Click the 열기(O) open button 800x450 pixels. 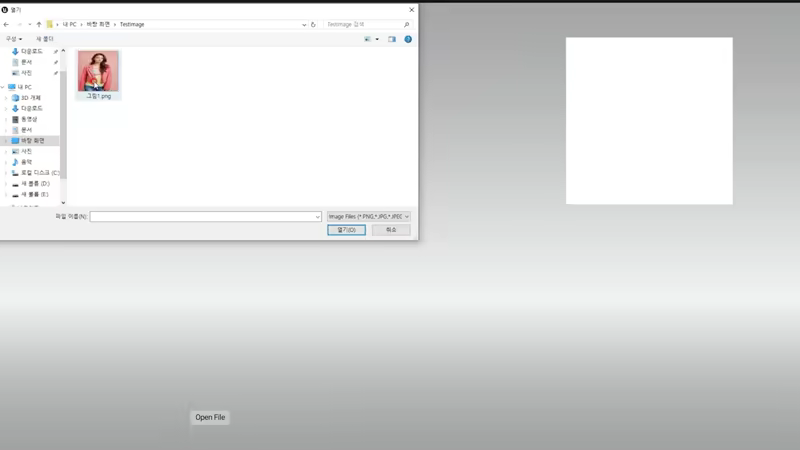click(x=346, y=230)
